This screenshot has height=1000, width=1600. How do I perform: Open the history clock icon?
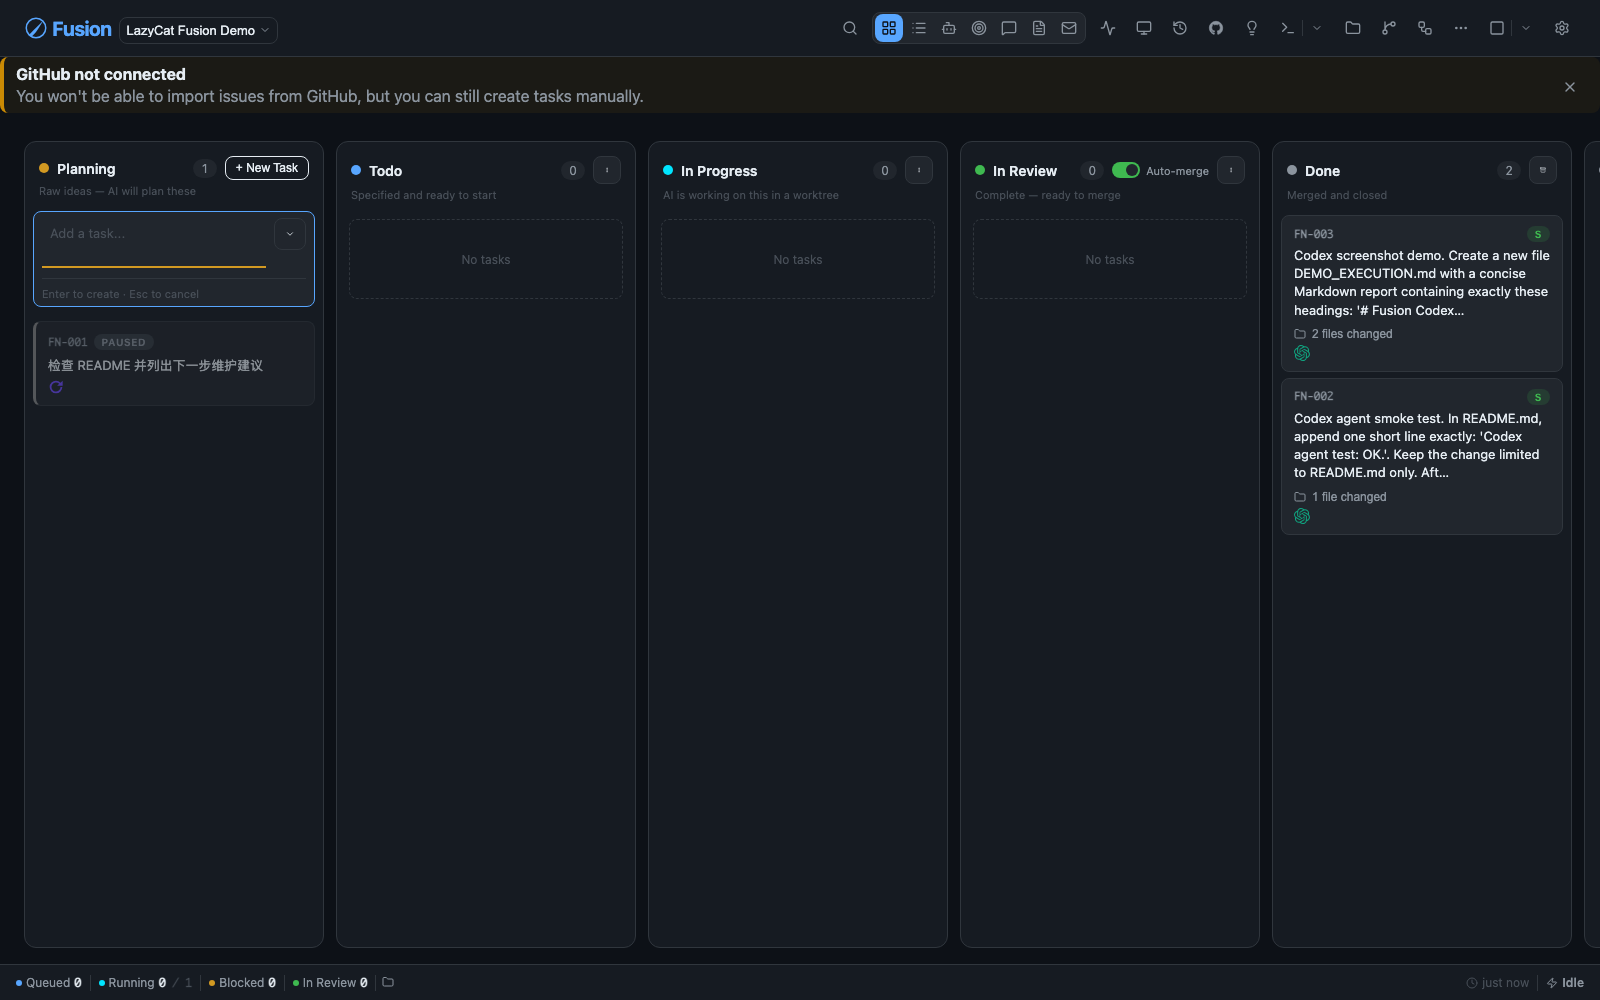click(1180, 28)
